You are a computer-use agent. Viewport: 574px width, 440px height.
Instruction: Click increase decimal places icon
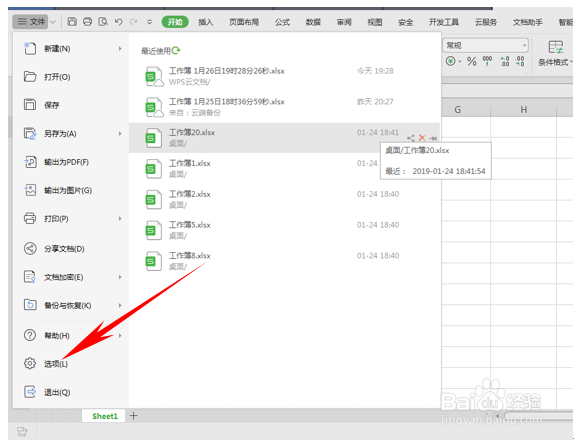pyautogui.click(x=505, y=61)
